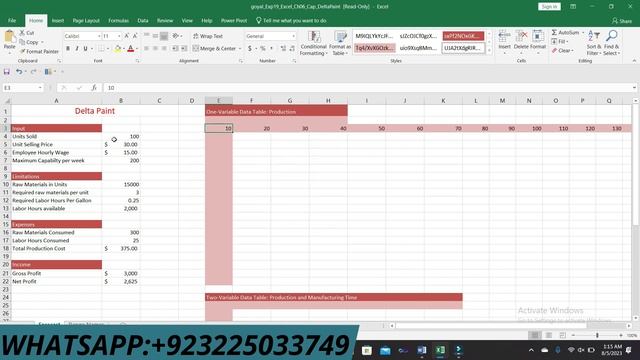Apply Percent Style to the cell
Image resolution: width=640 pixels, height=360 pixels.
pyautogui.click(x=263, y=49)
